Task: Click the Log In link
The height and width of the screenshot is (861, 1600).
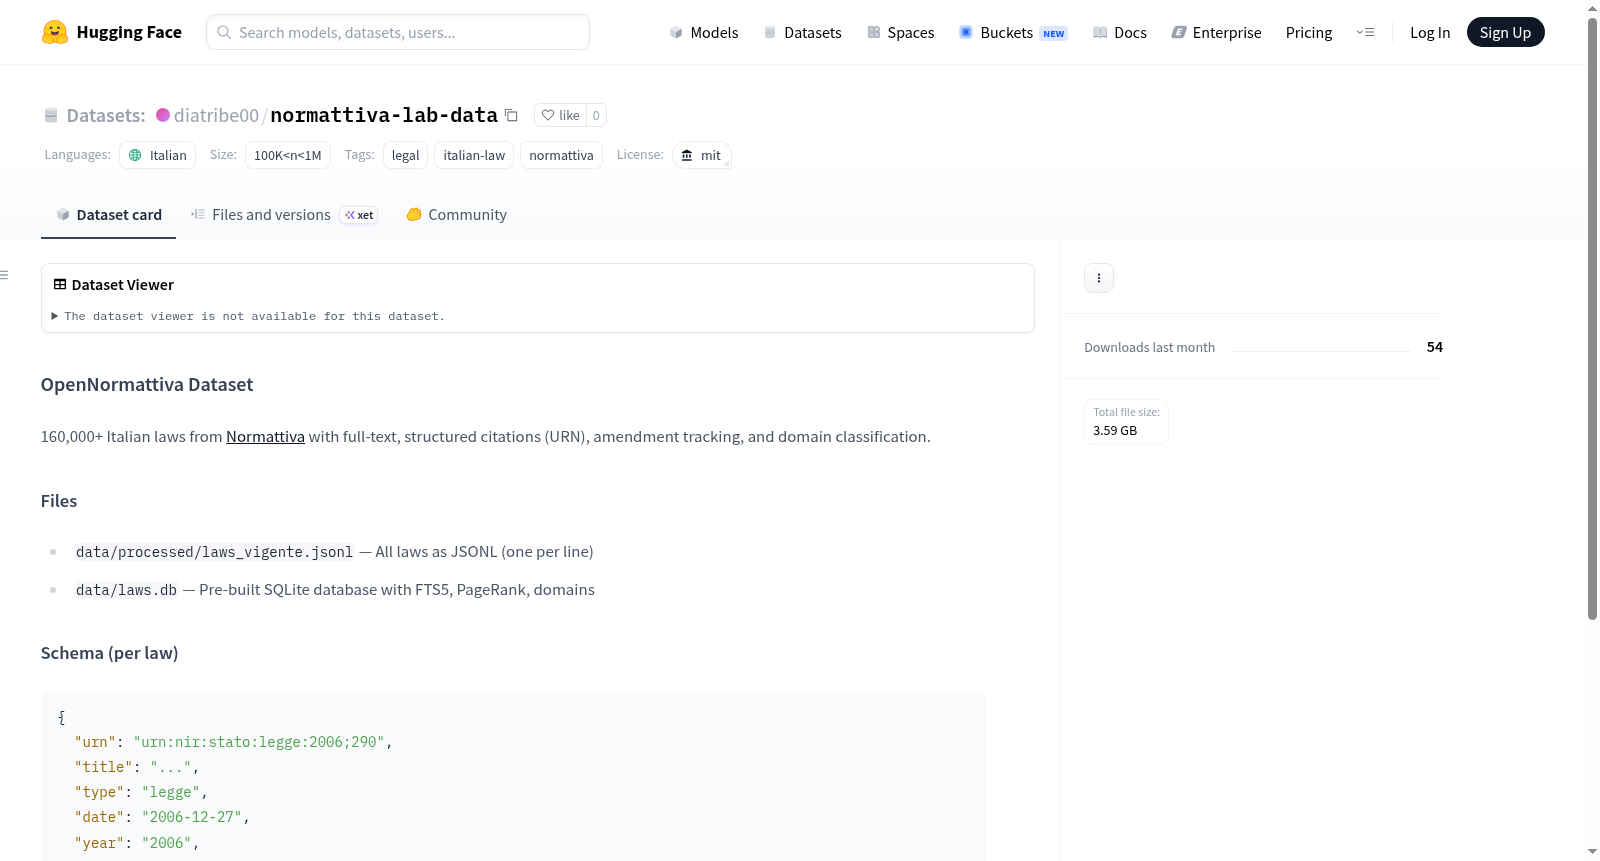Action: [x=1430, y=32]
